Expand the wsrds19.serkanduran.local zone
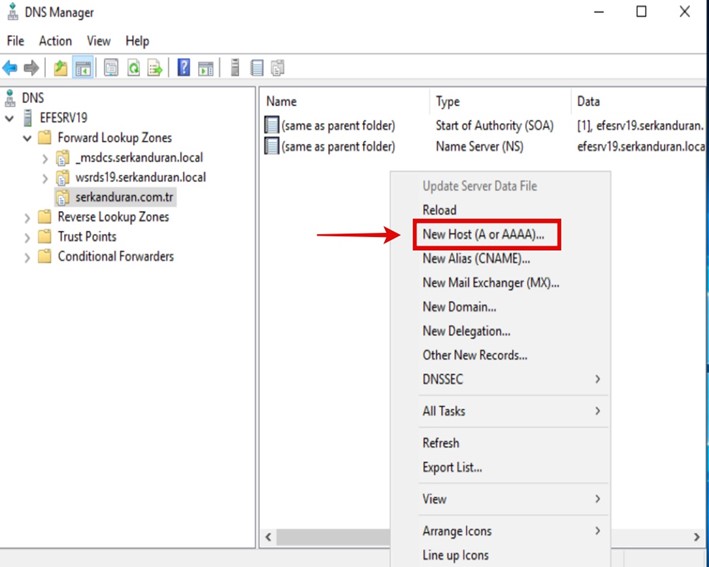This screenshot has height=567, width=709. pyautogui.click(x=45, y=178)
